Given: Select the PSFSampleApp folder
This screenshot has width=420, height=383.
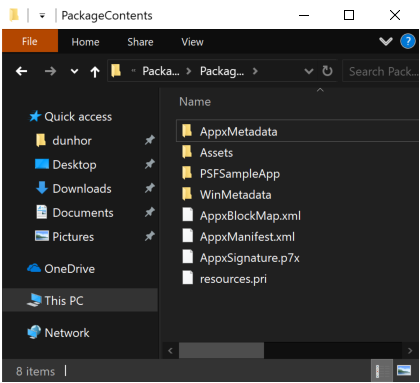Looking at the screenshot, I should coord(240,174).
